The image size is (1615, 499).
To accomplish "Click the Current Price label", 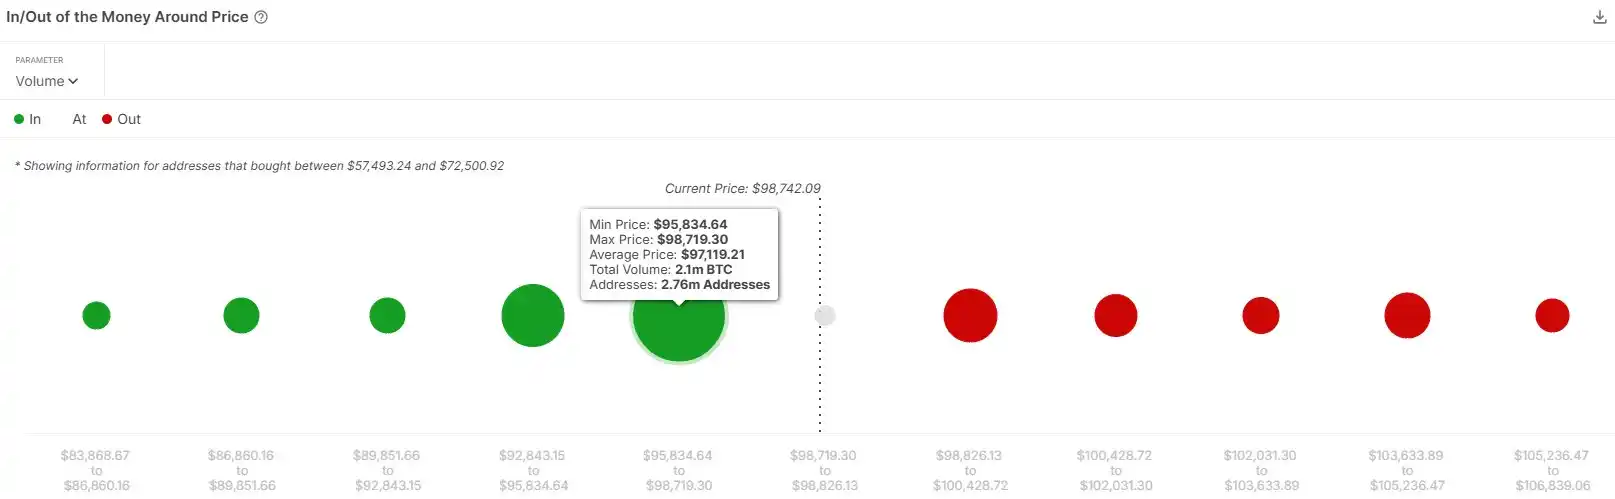I will point(742,188).
